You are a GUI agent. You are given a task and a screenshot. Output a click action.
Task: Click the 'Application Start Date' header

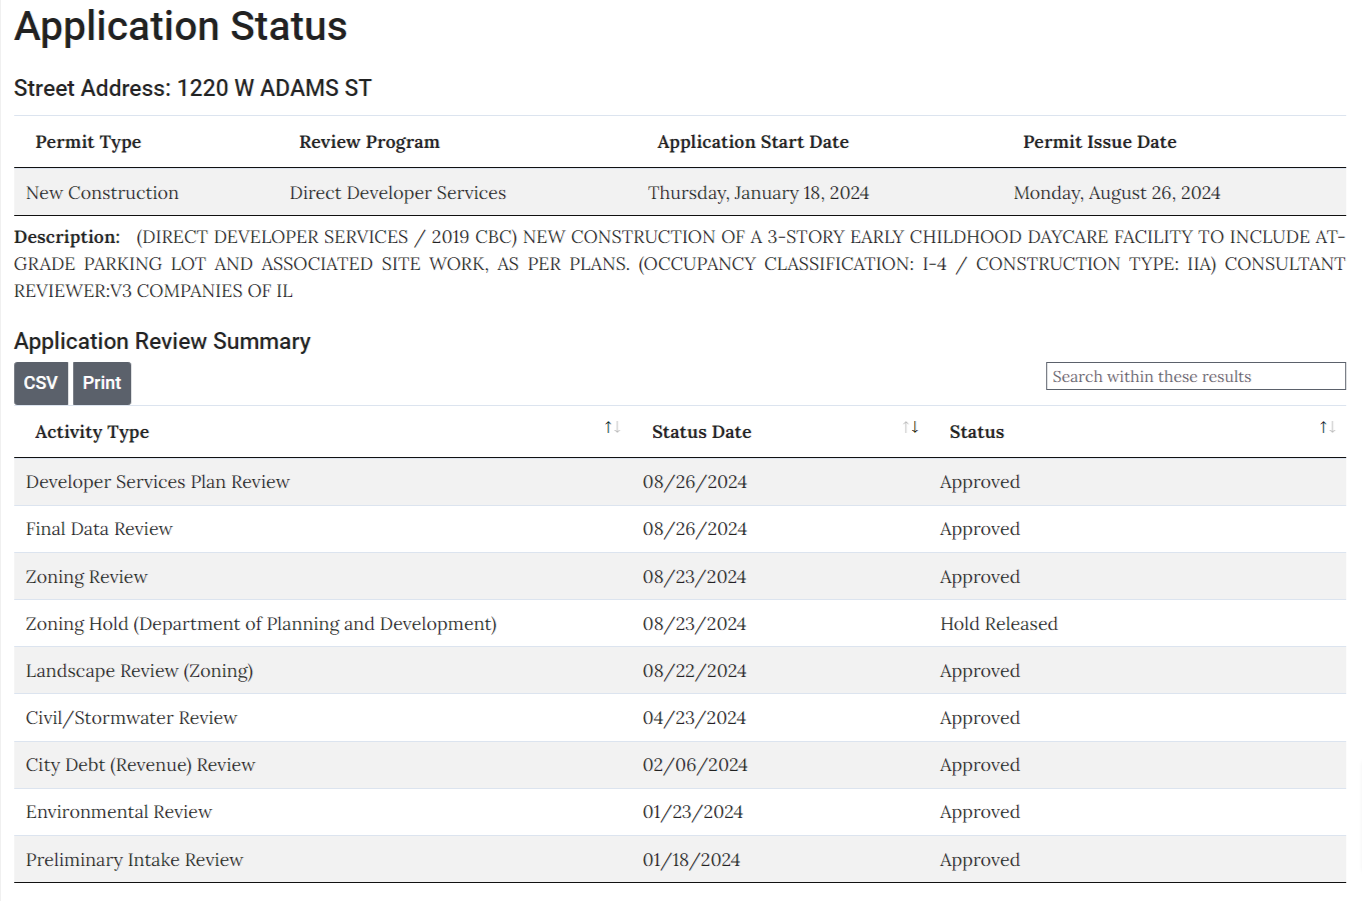[x=753, y=142]
